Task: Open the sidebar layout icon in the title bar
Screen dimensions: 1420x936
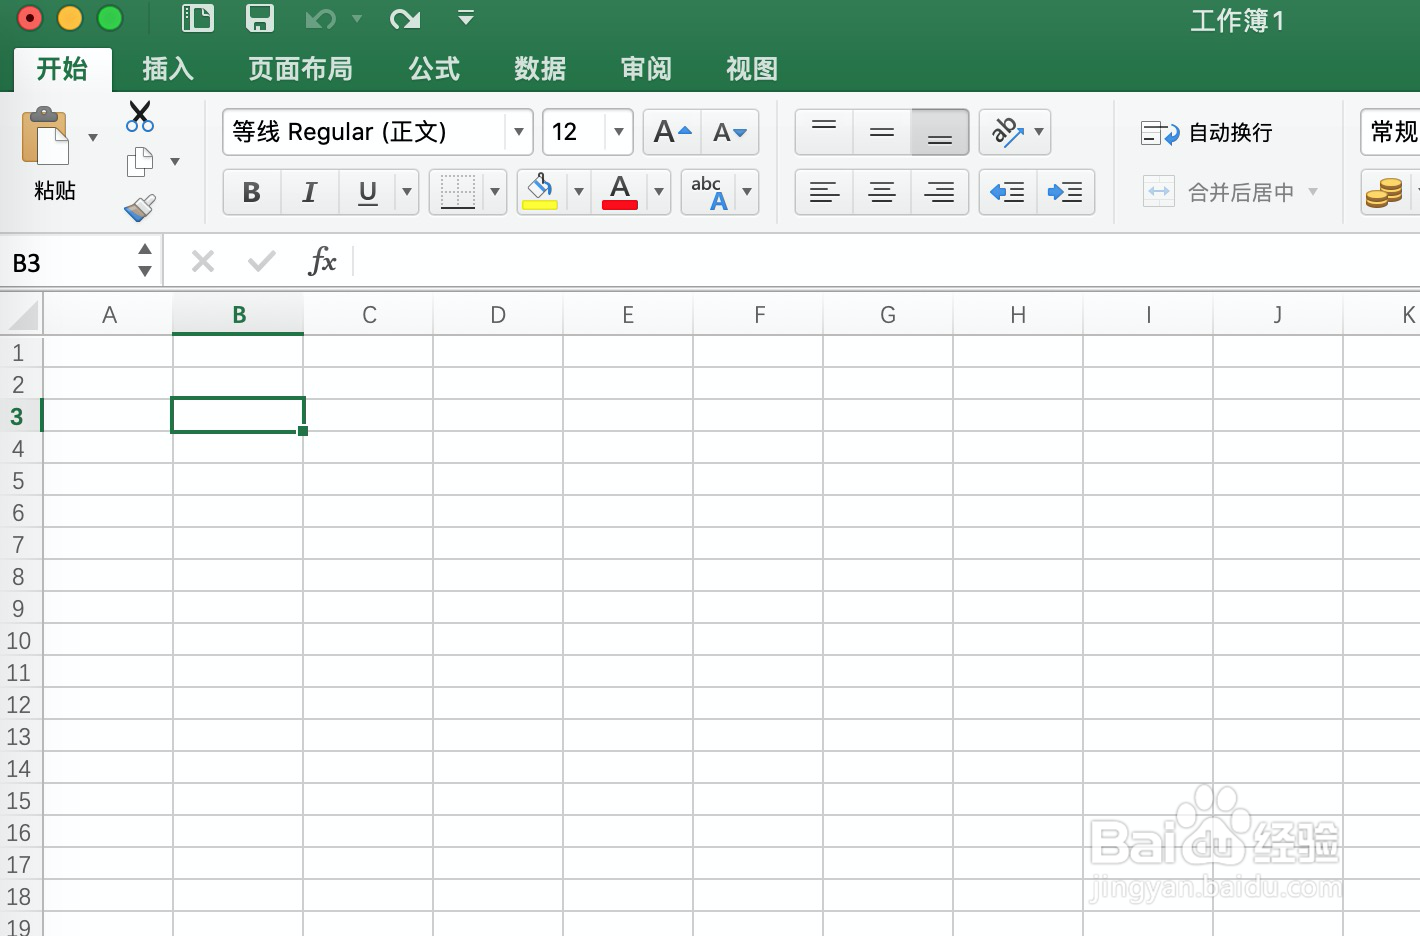Action: point(198,18)
